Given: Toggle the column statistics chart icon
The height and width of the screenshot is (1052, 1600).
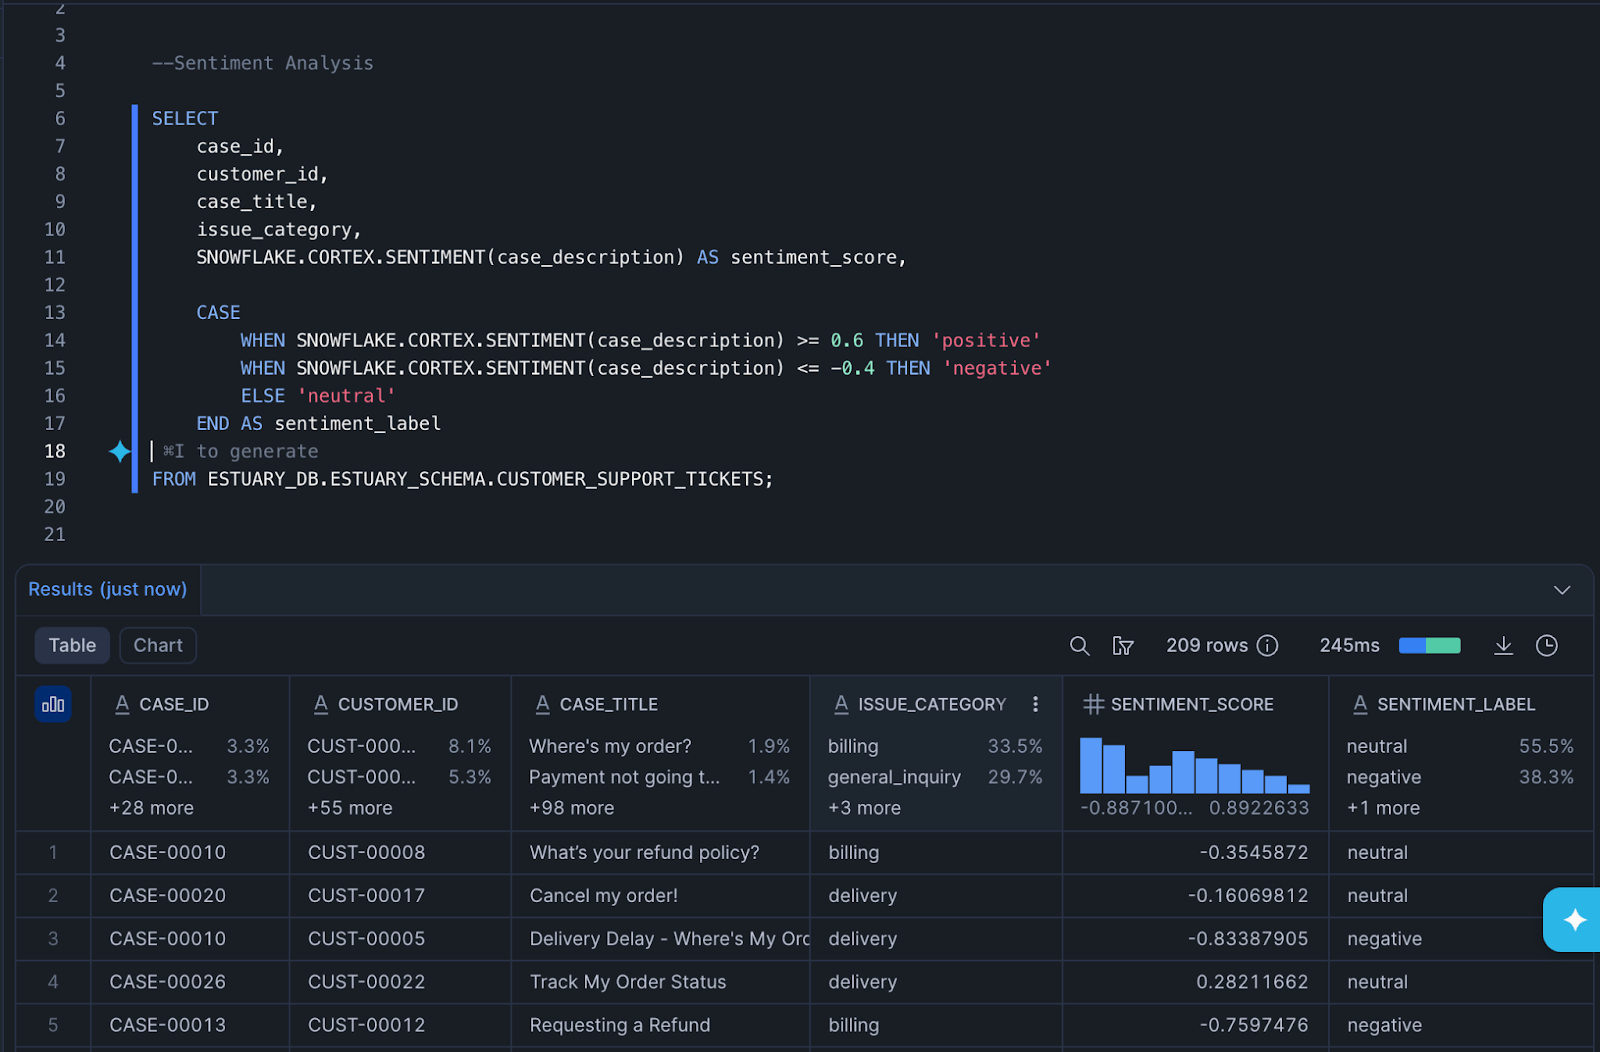Looking at the screenshot, I should tap(53, 705).
